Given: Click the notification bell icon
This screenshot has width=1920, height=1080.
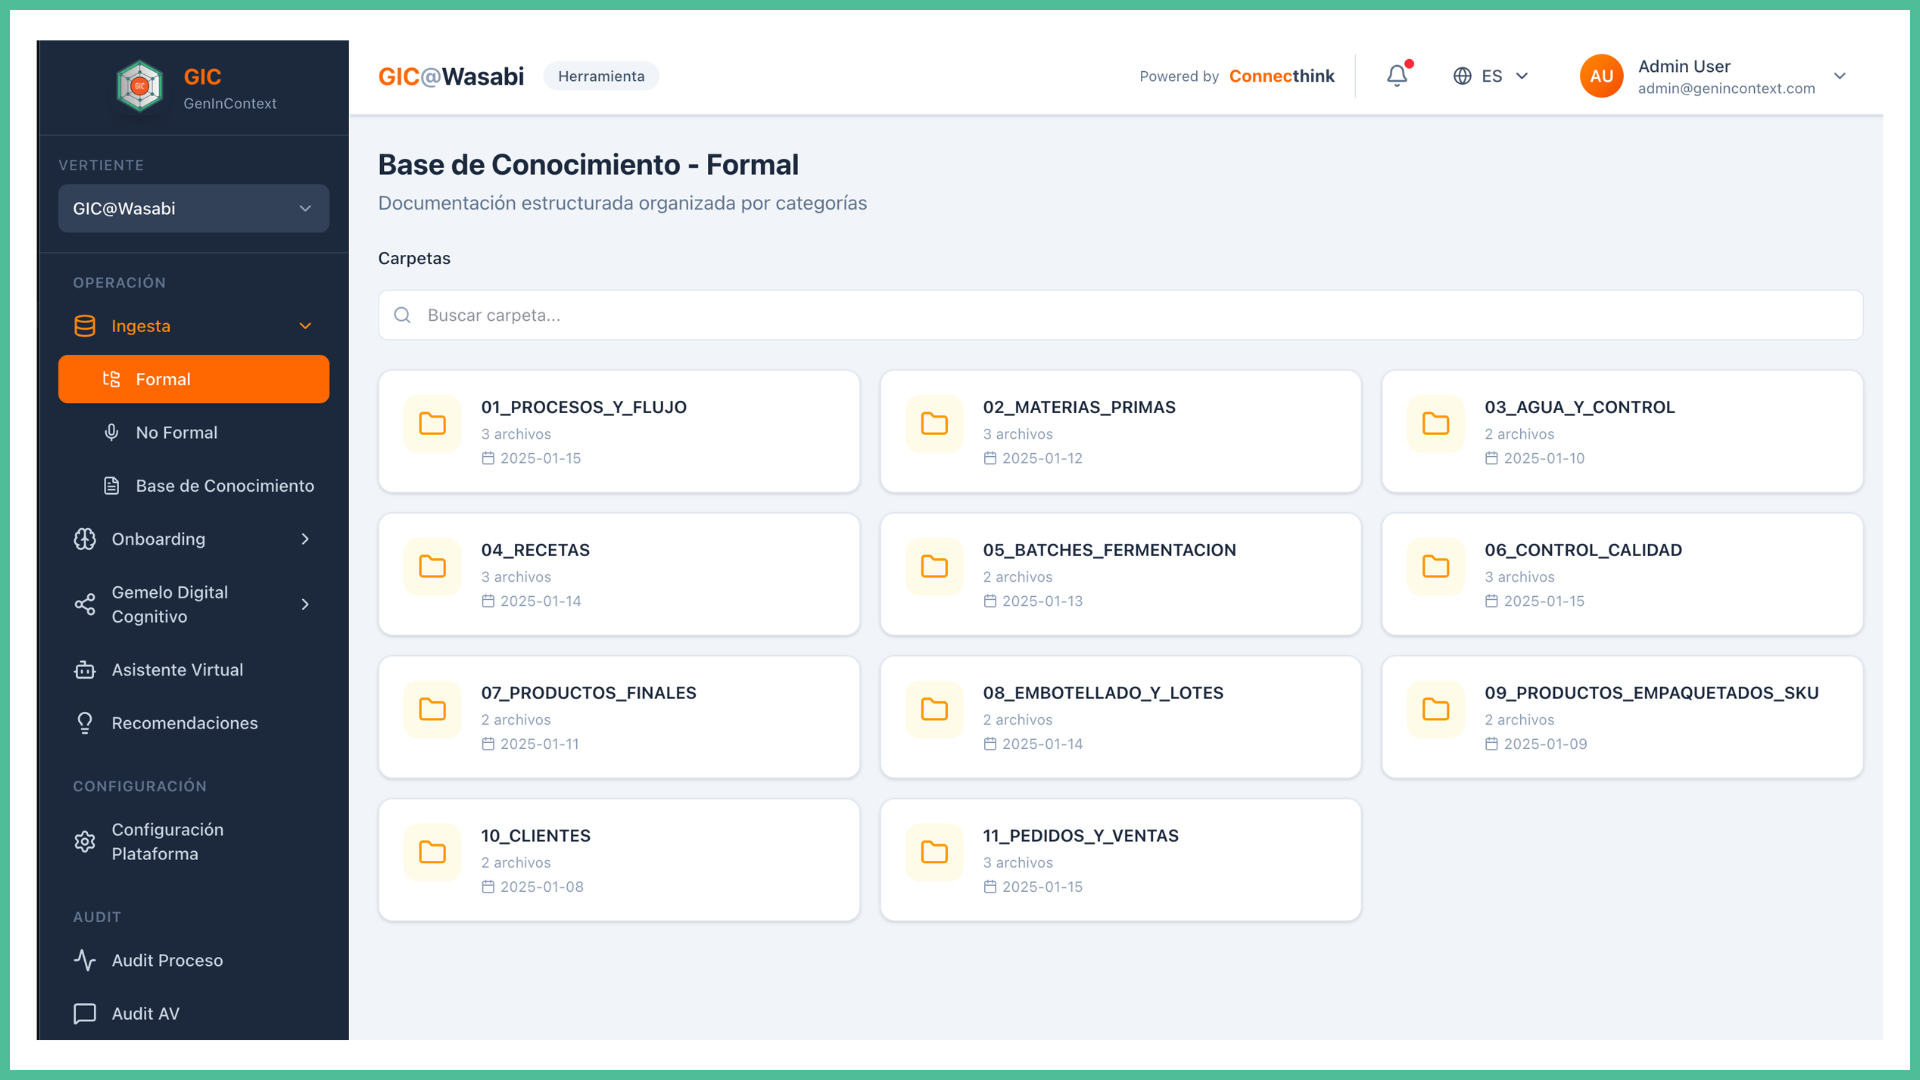Looking at the screenshot, I should click(1397, 76).
